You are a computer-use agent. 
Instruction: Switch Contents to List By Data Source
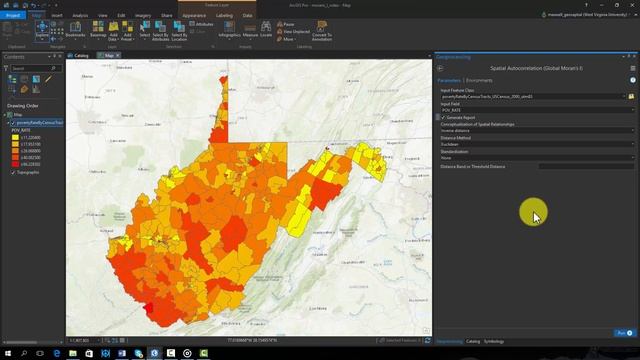(24, 79)
